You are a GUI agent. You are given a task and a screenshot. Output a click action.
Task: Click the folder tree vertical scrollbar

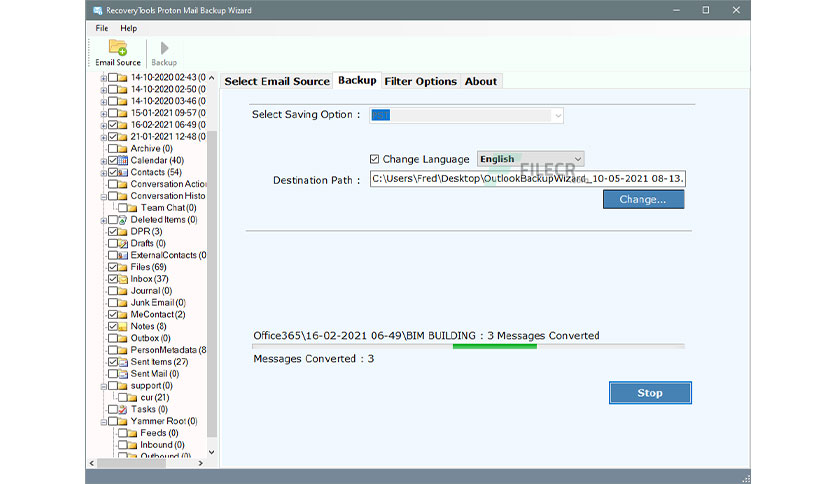[x=212, y=283]
